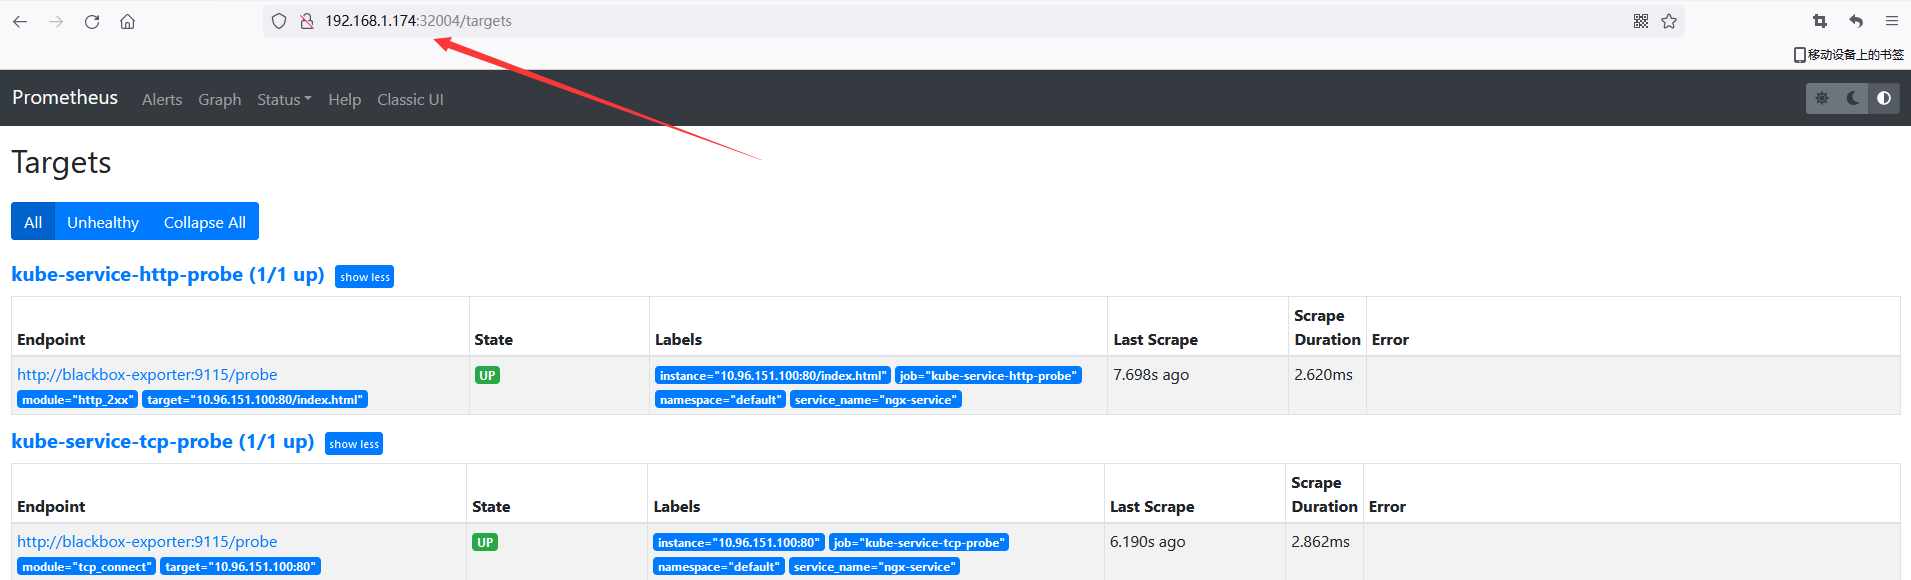Click the 7.698s ago last scrape value

[1151, 375]
